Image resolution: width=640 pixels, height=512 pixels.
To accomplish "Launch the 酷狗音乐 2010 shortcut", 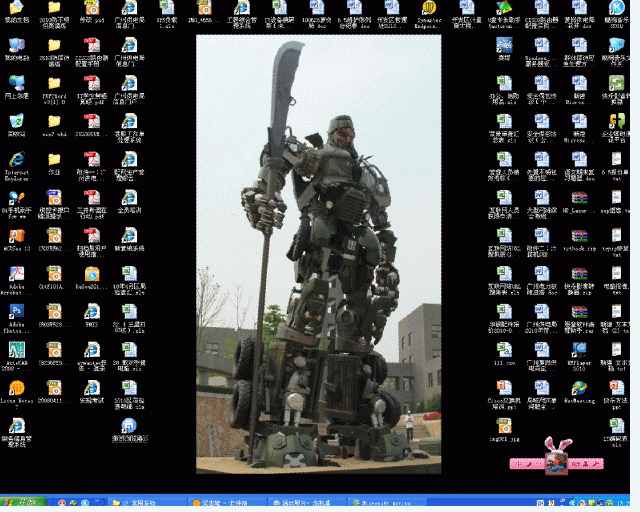I will (x=616, y=14).
